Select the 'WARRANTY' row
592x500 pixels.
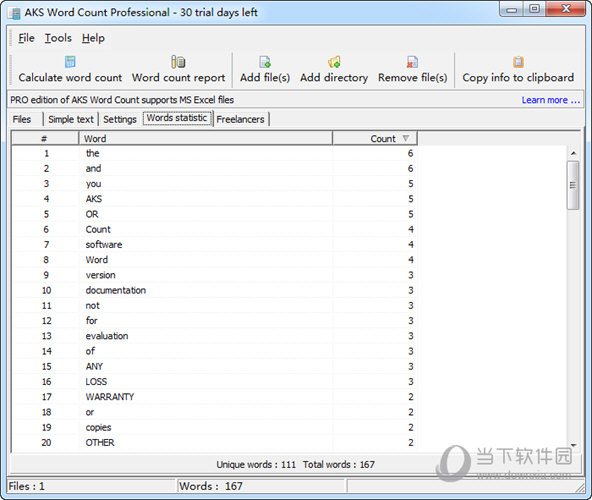point(214,397)
